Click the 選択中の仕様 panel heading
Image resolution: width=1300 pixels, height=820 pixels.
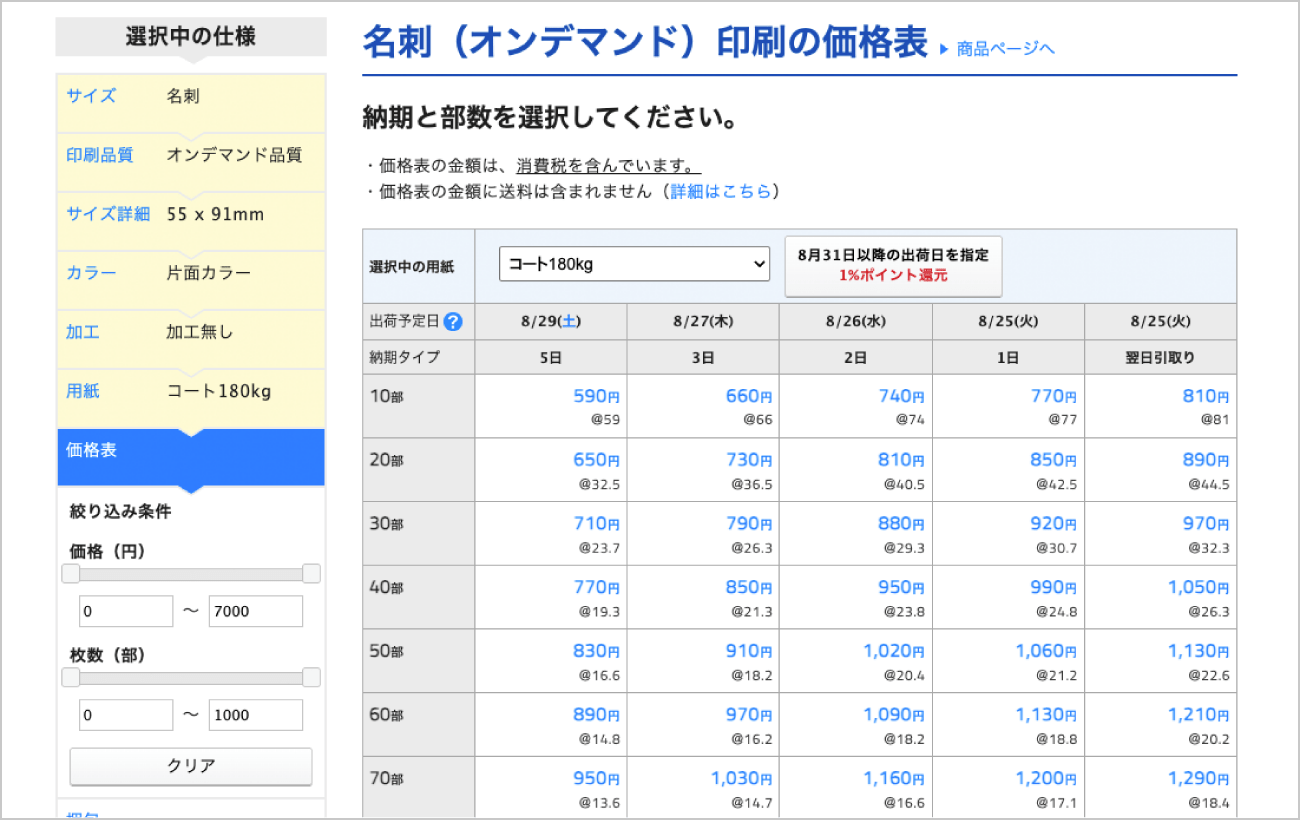(x=191, y=37)
